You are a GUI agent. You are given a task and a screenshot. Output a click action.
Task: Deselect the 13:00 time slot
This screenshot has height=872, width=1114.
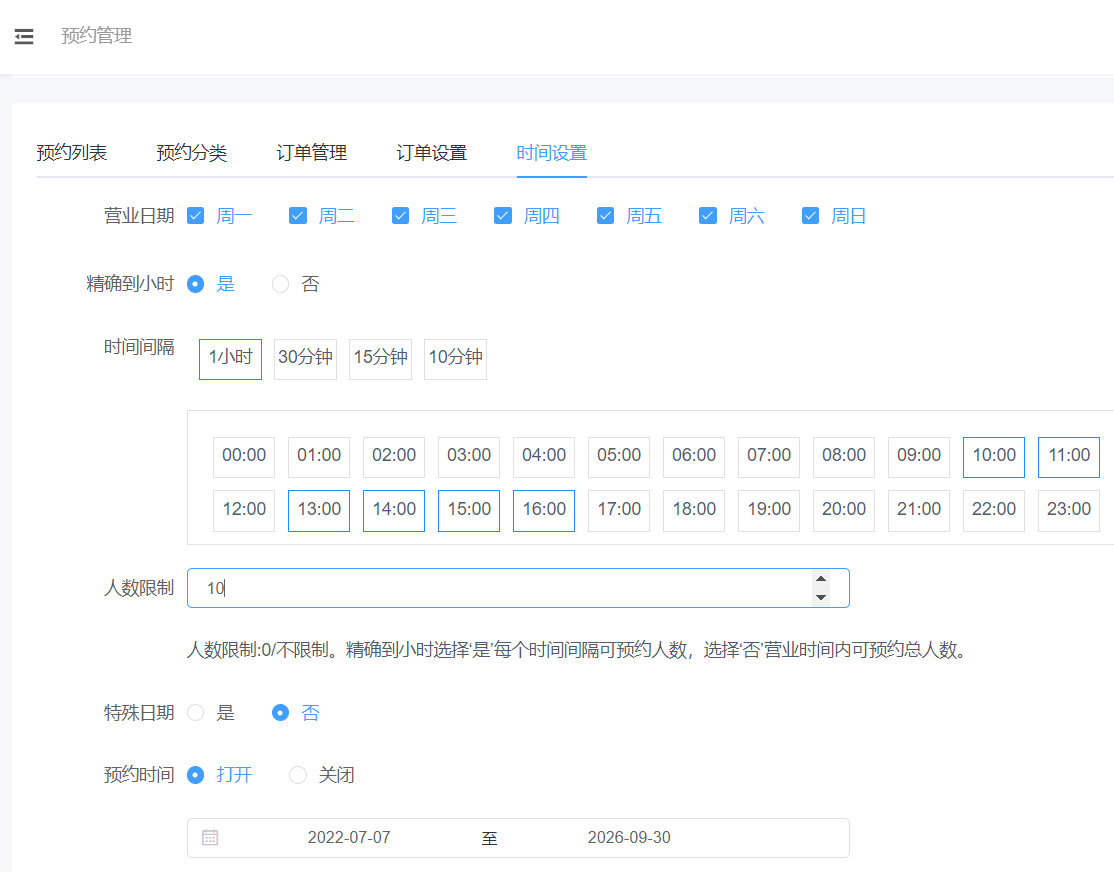click(319, 511)
